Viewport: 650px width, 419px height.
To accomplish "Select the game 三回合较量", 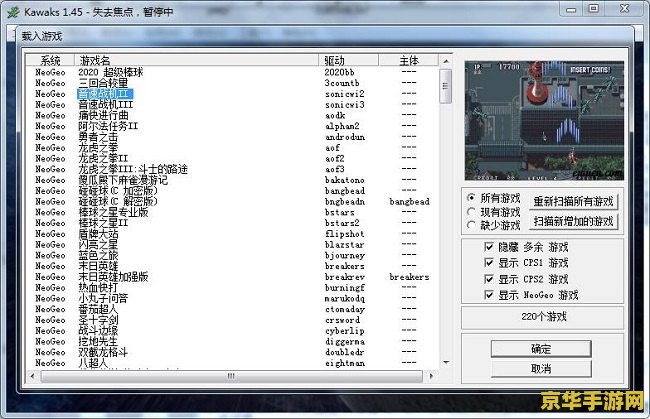I will pyautogui.click(x=103, y=83).
